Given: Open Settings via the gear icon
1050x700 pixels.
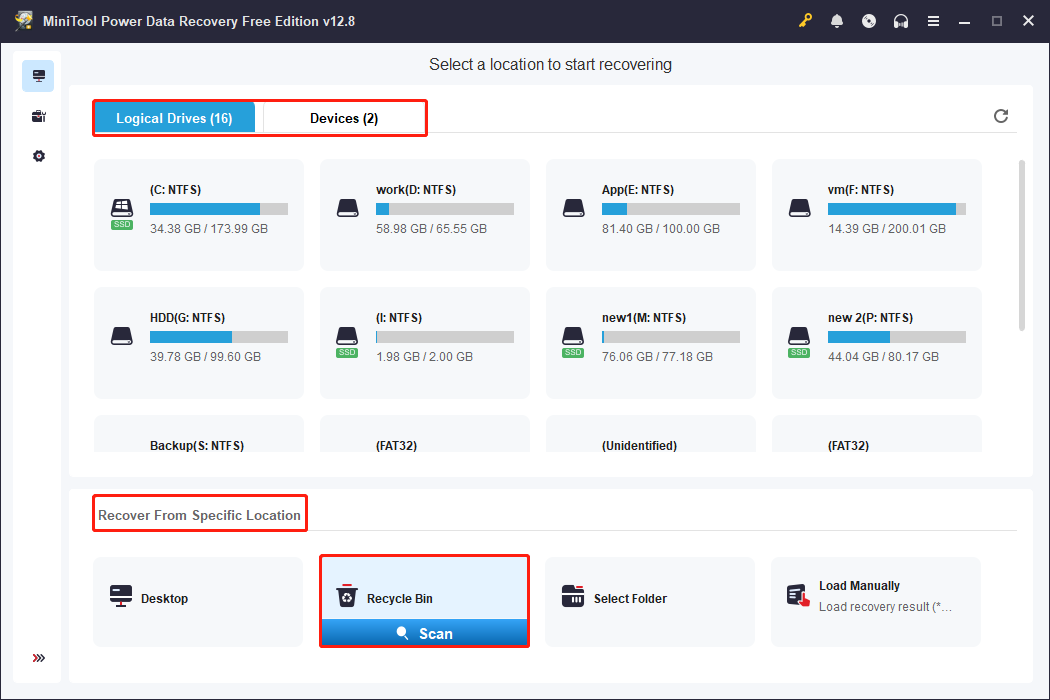Looking at the screenshot, I should point(38,155).
